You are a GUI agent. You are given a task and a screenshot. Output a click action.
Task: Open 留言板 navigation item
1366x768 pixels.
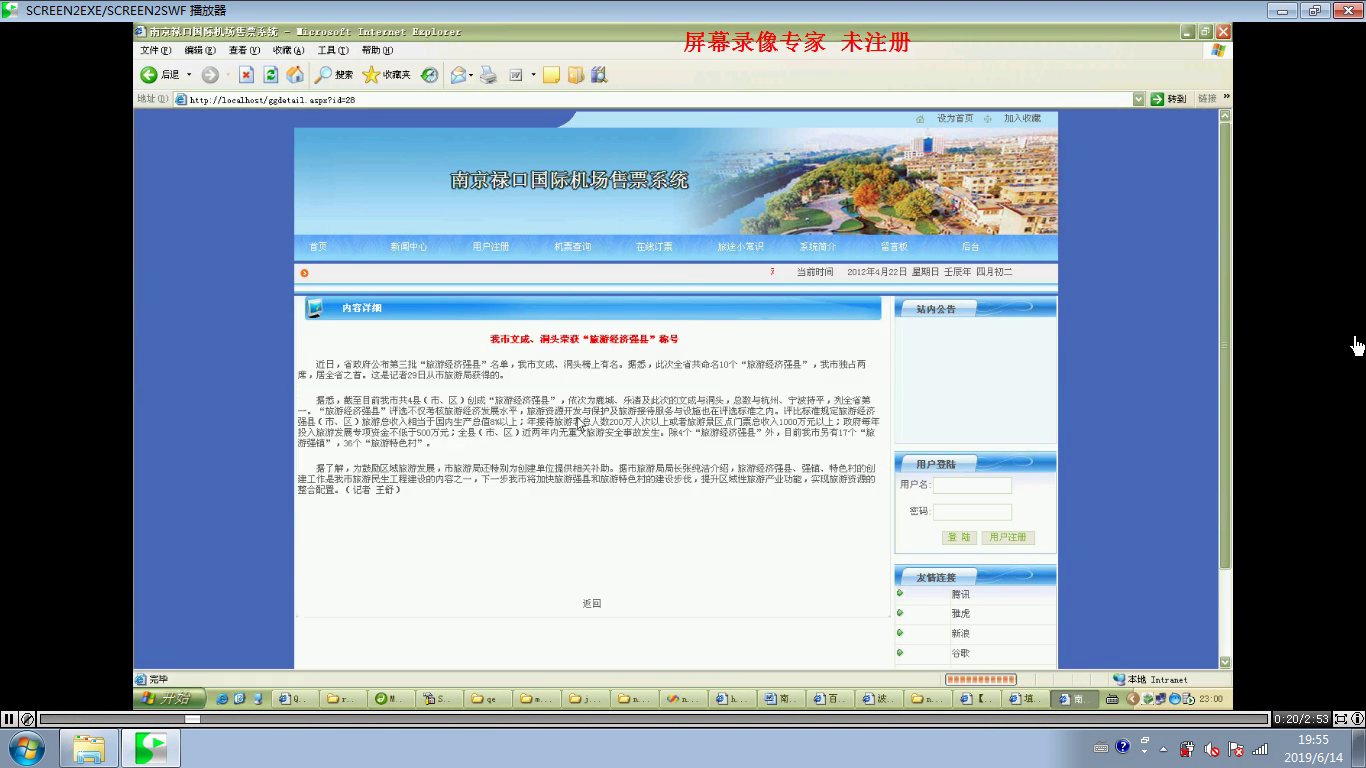point(894,247)
